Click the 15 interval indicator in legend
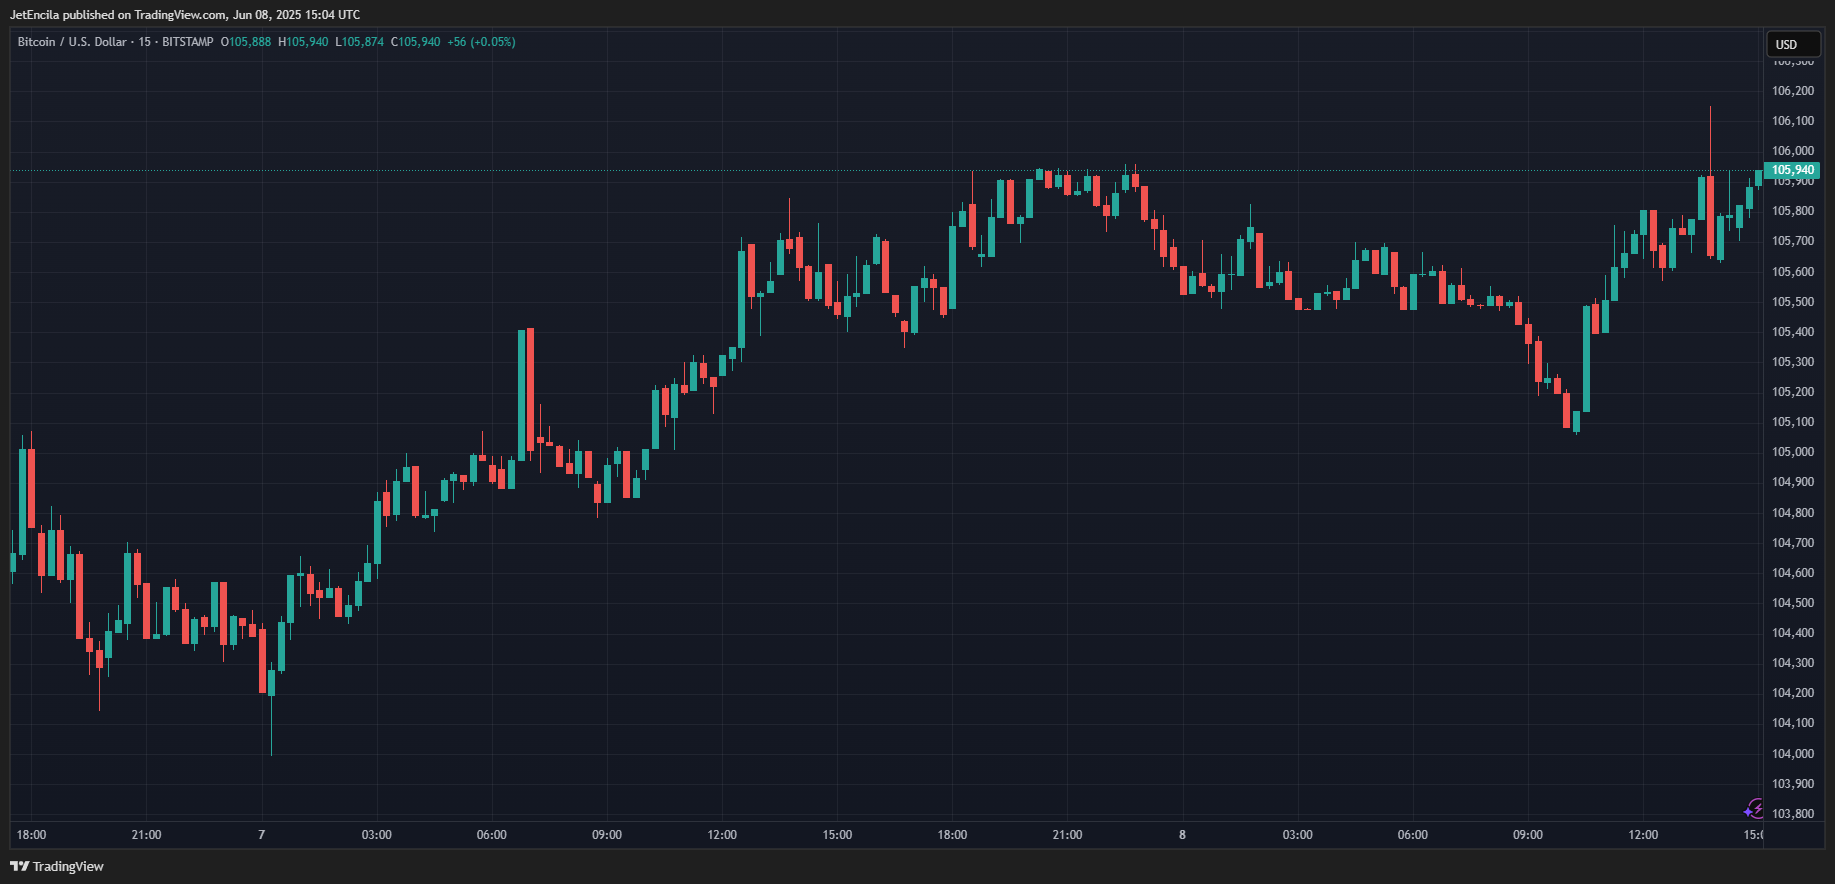The height and width of the screenshot is (884, 1835). [145, 42]
